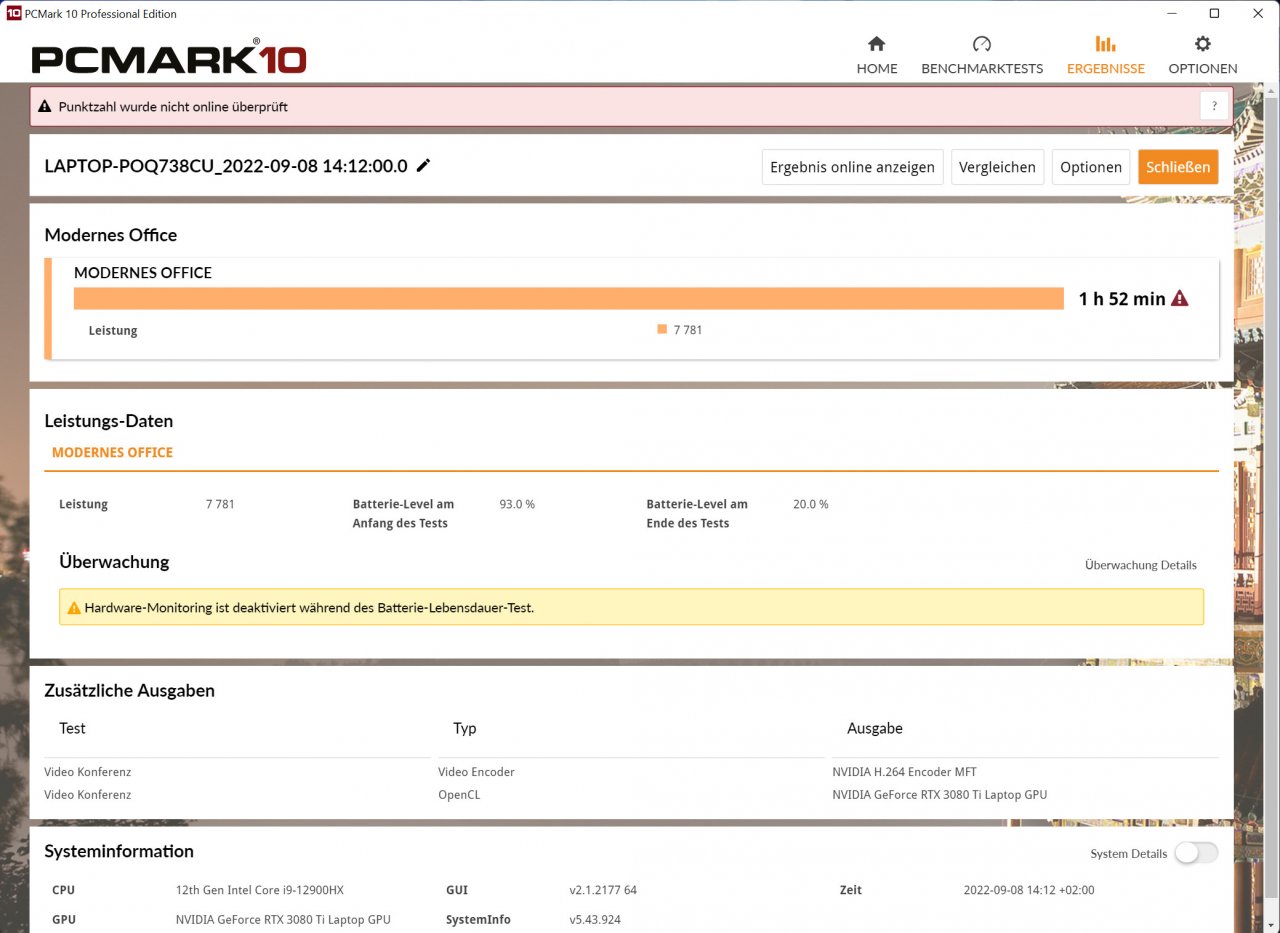Select the Ergebnisse bar chart icon
1280x933 pixels.
(x=1105, y=44)
